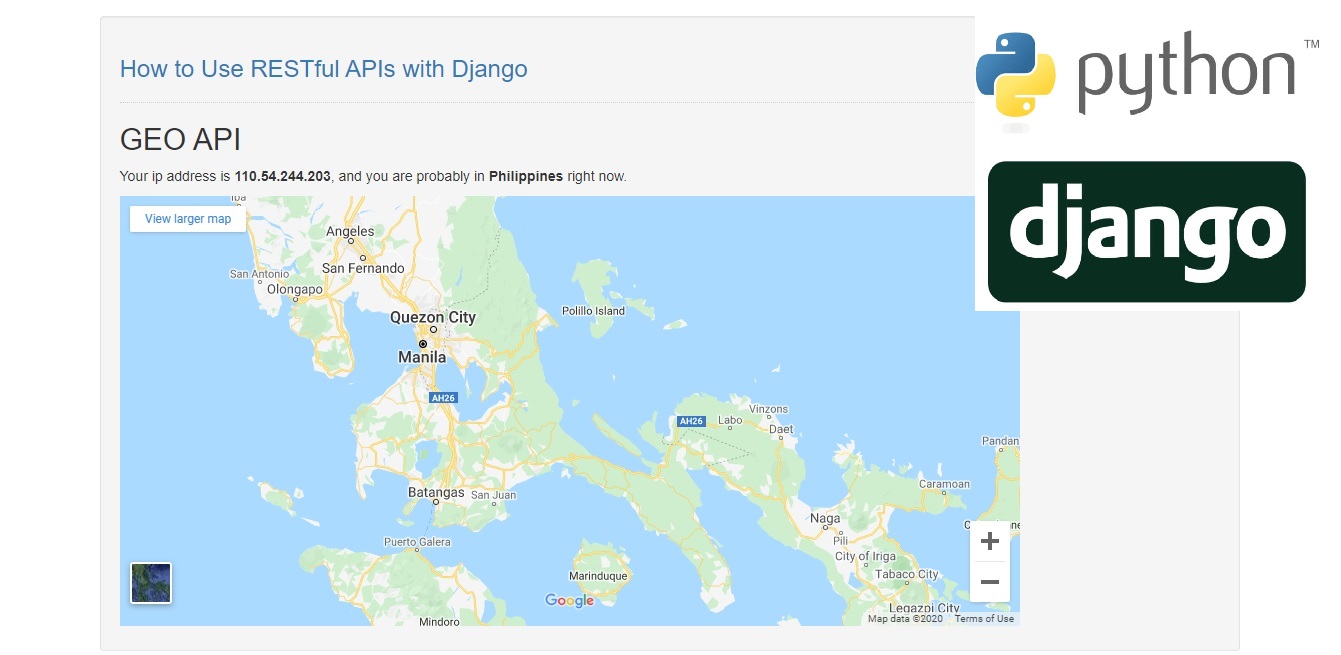Viewport: 1341px width, 655px height.
Task: Click the Batangas city label
Action: (438, 492)
